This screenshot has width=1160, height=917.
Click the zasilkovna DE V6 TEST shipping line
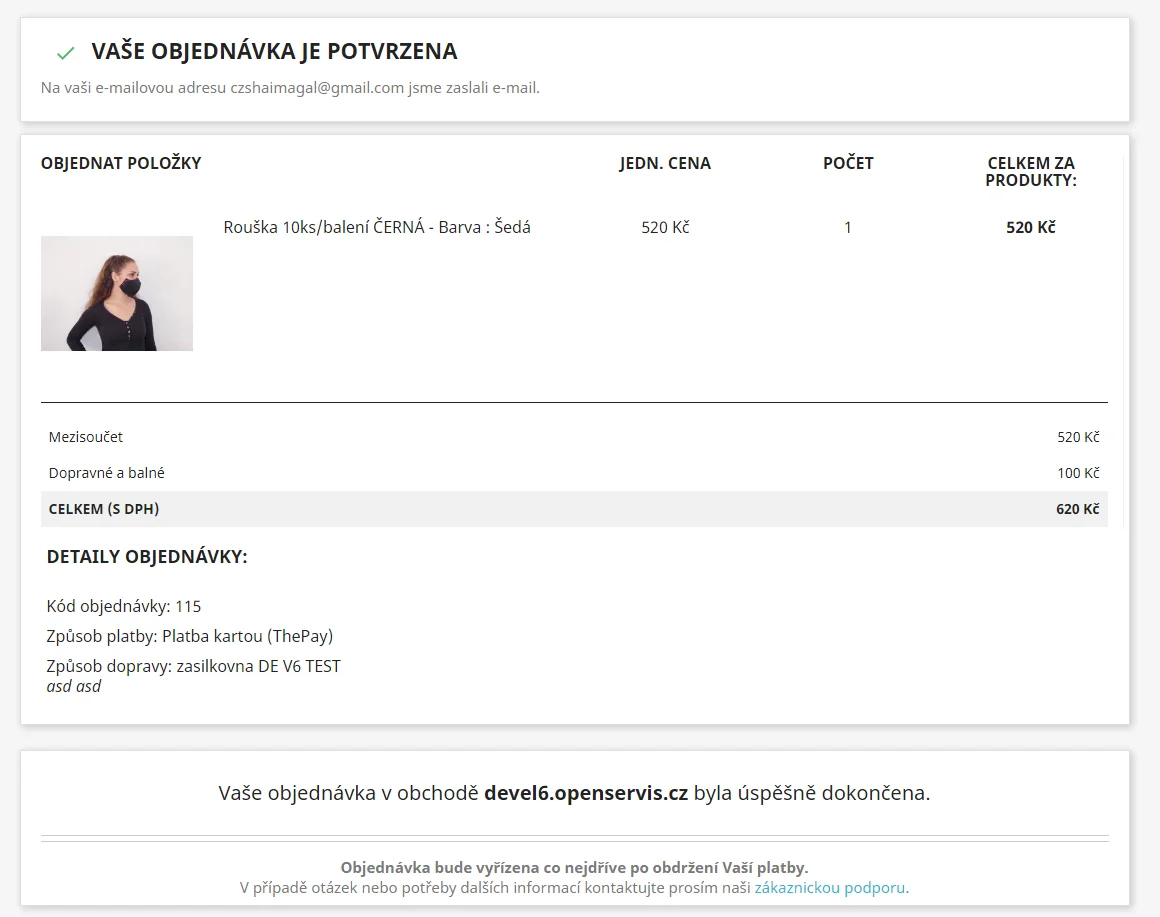tap(194, 666)
